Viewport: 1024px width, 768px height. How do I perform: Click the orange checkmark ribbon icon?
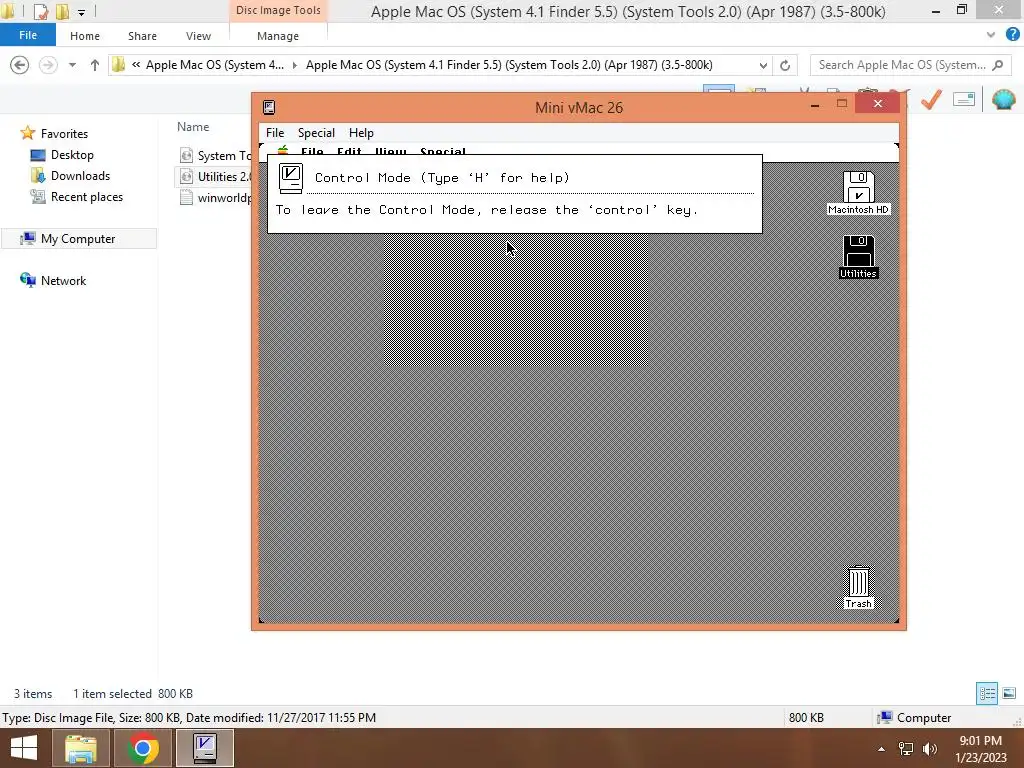click(931, 99)
